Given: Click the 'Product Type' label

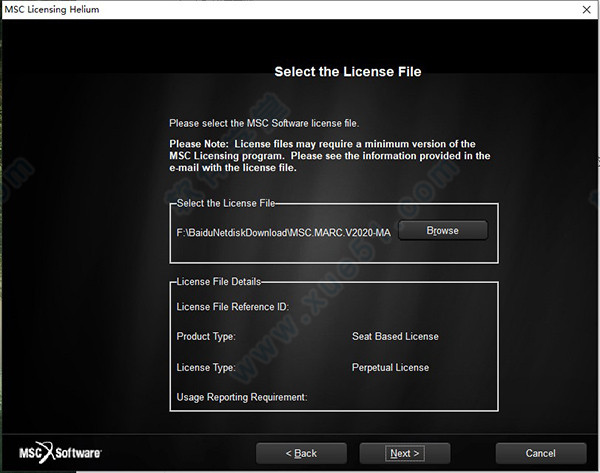Looking at the screenshot, I should coord(206,337).
